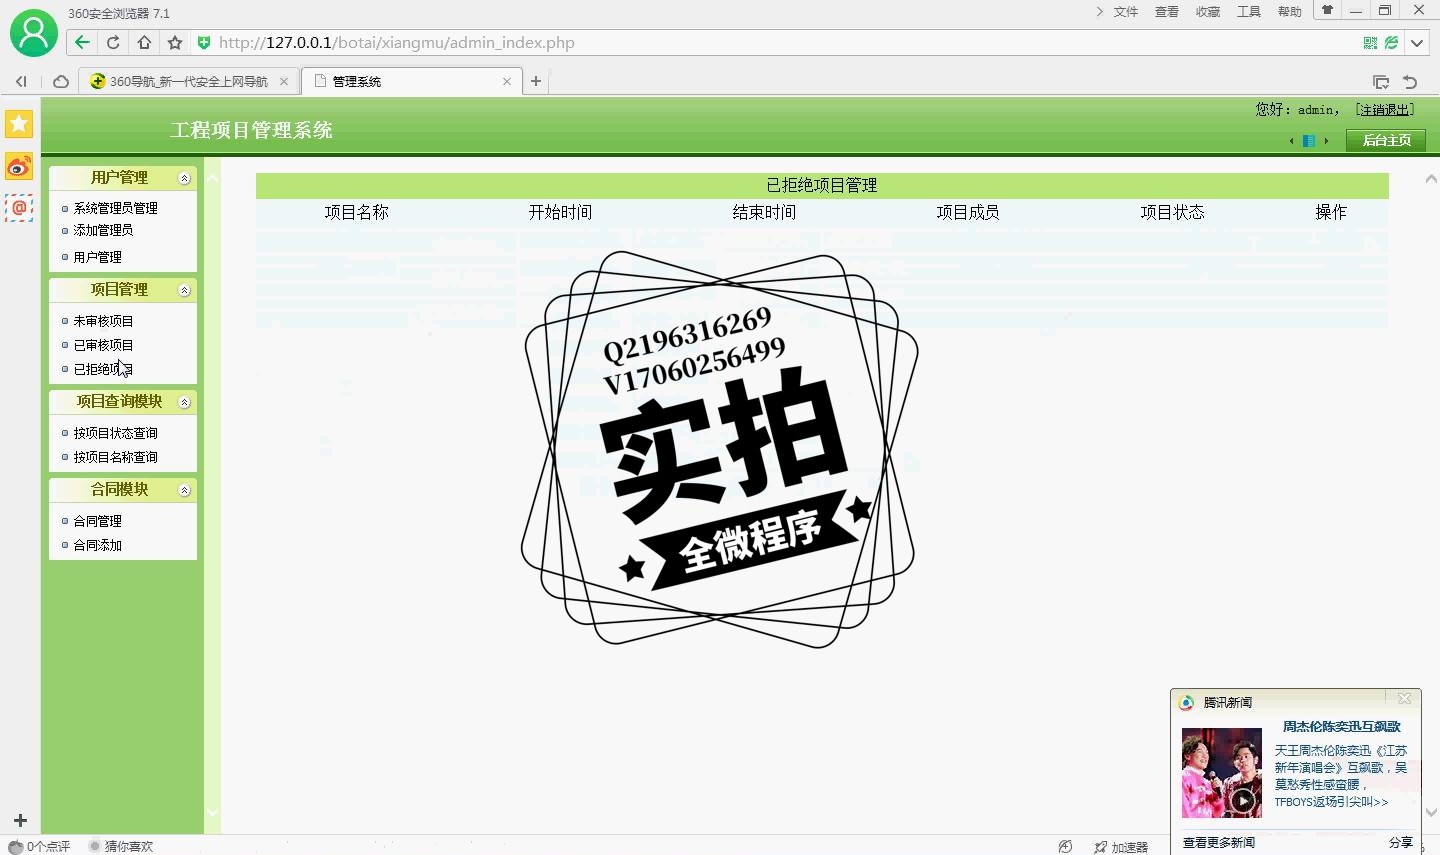Click the 开始时间 column header
The height and width of the screenshot is (855, 1440).
click(560, 212)
